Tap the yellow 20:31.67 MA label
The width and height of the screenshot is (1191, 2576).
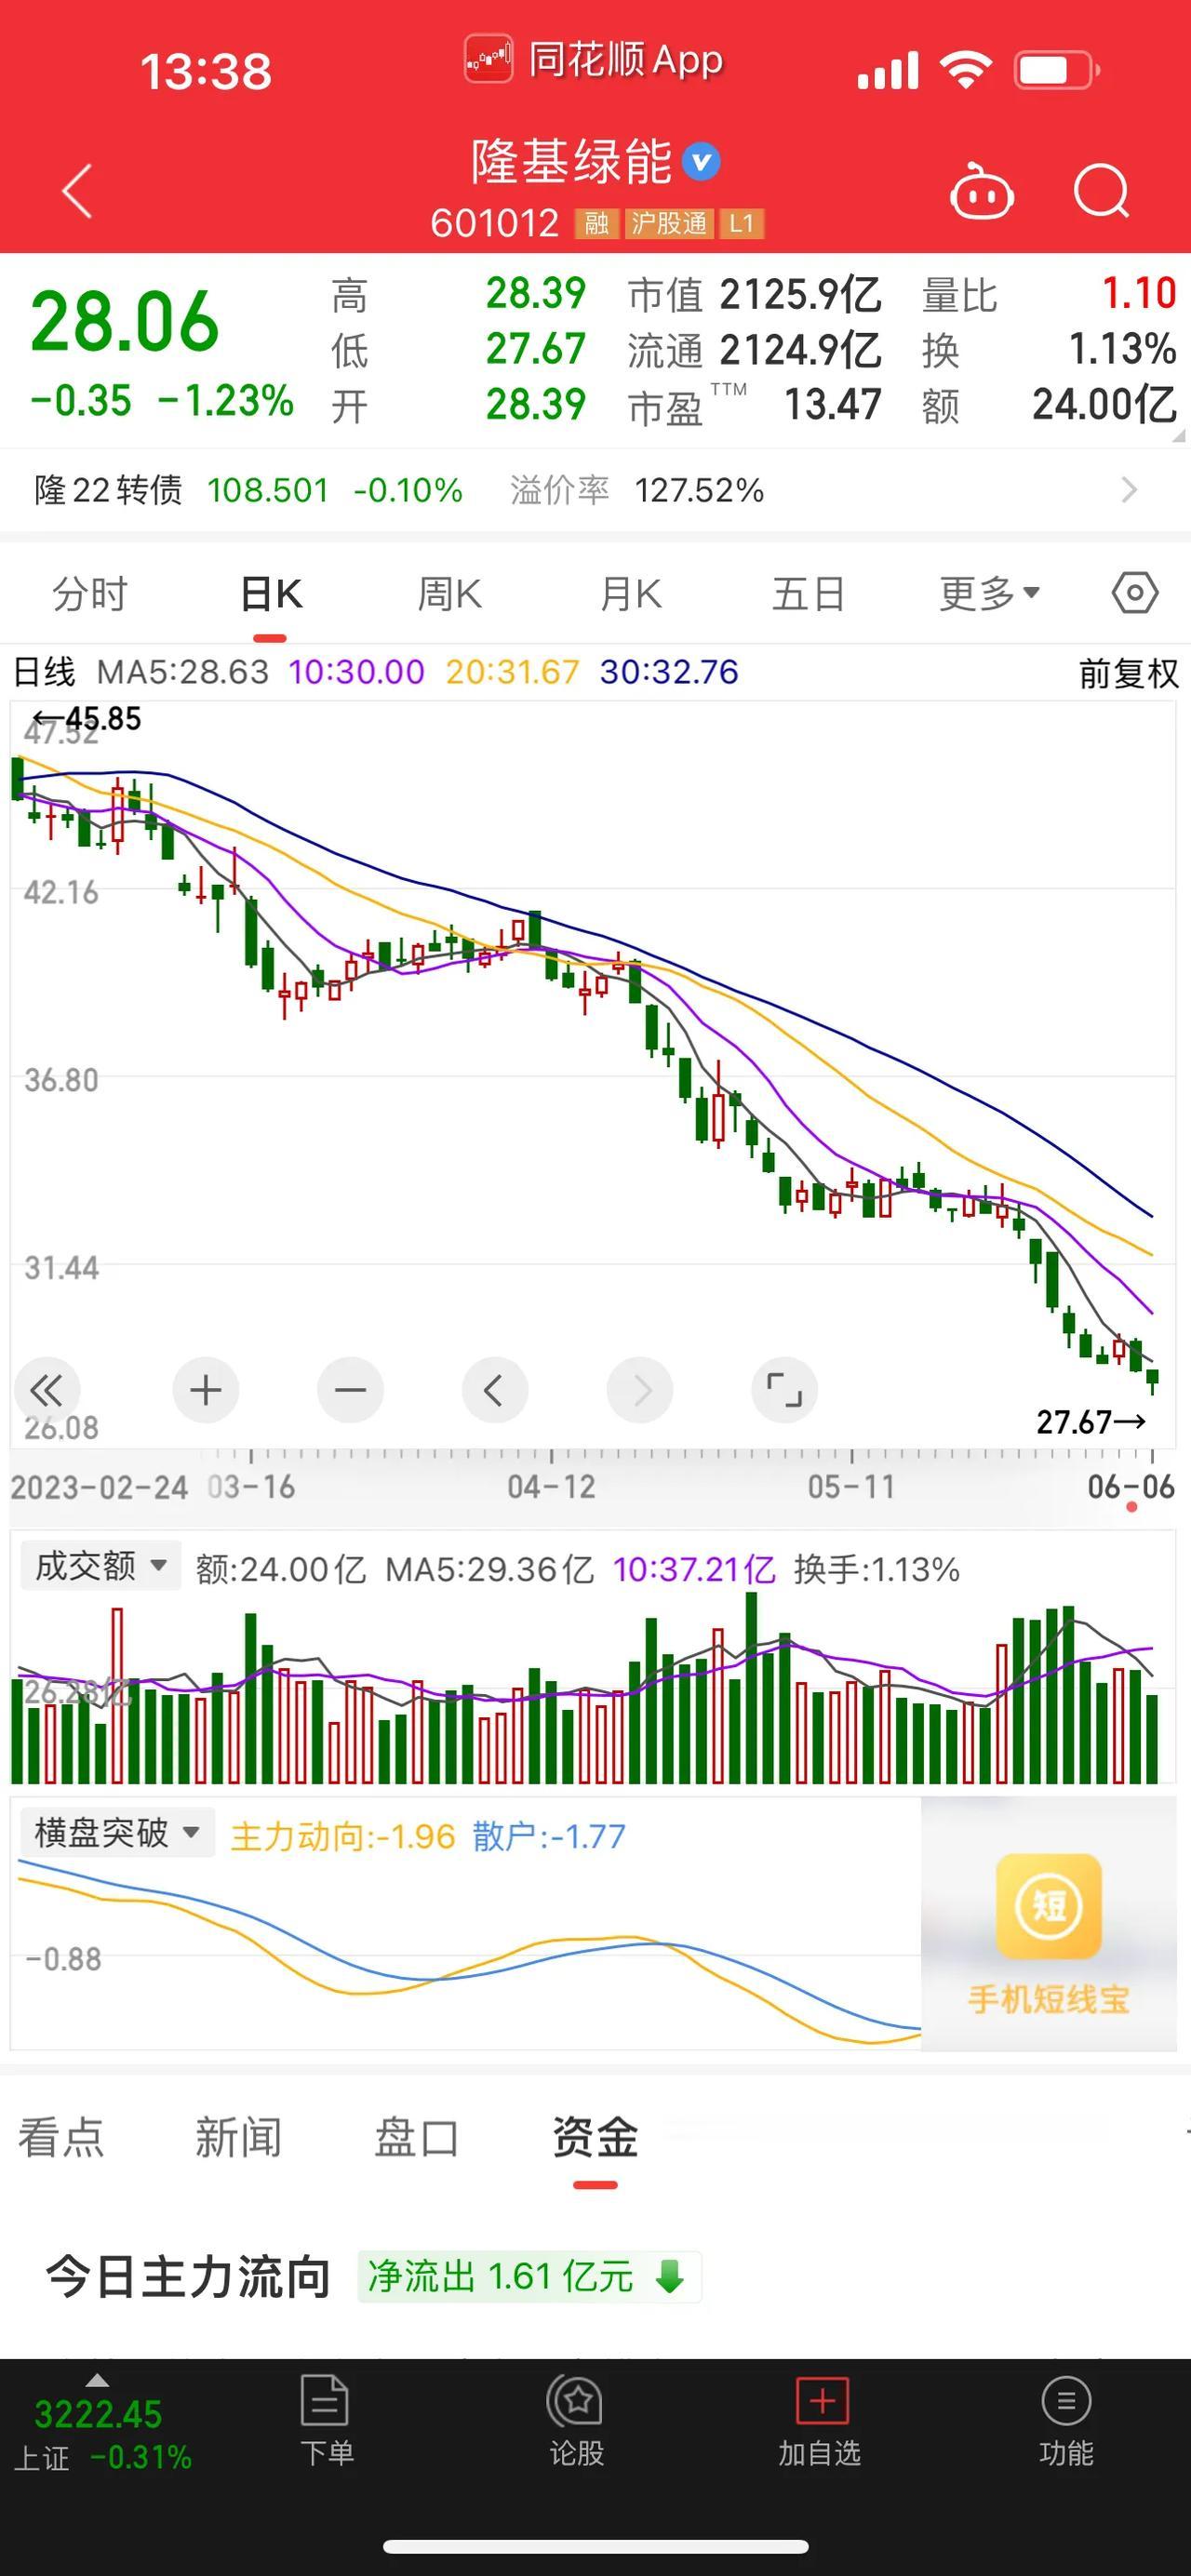512,672
